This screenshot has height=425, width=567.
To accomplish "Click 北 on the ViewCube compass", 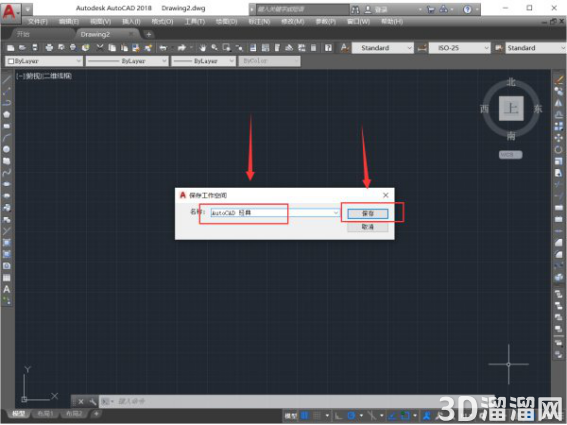I will click(511, 82).
